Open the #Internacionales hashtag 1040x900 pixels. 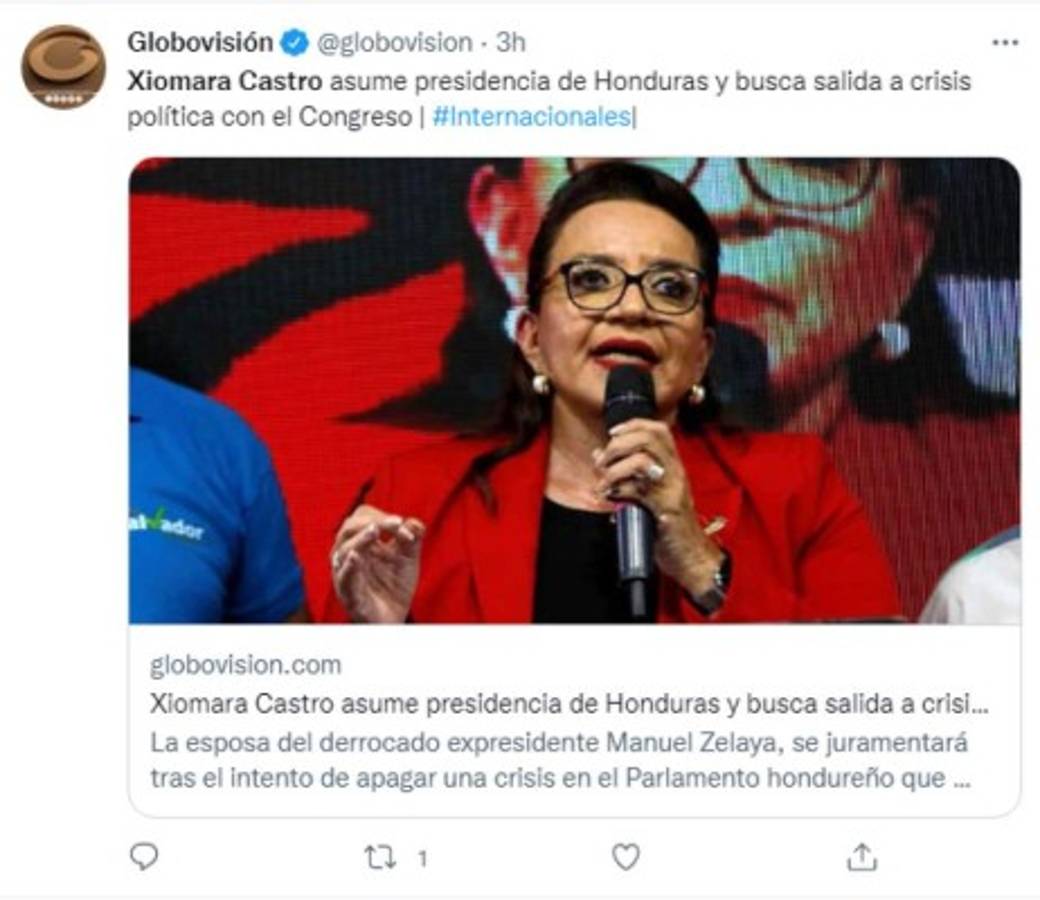(533, 117)
